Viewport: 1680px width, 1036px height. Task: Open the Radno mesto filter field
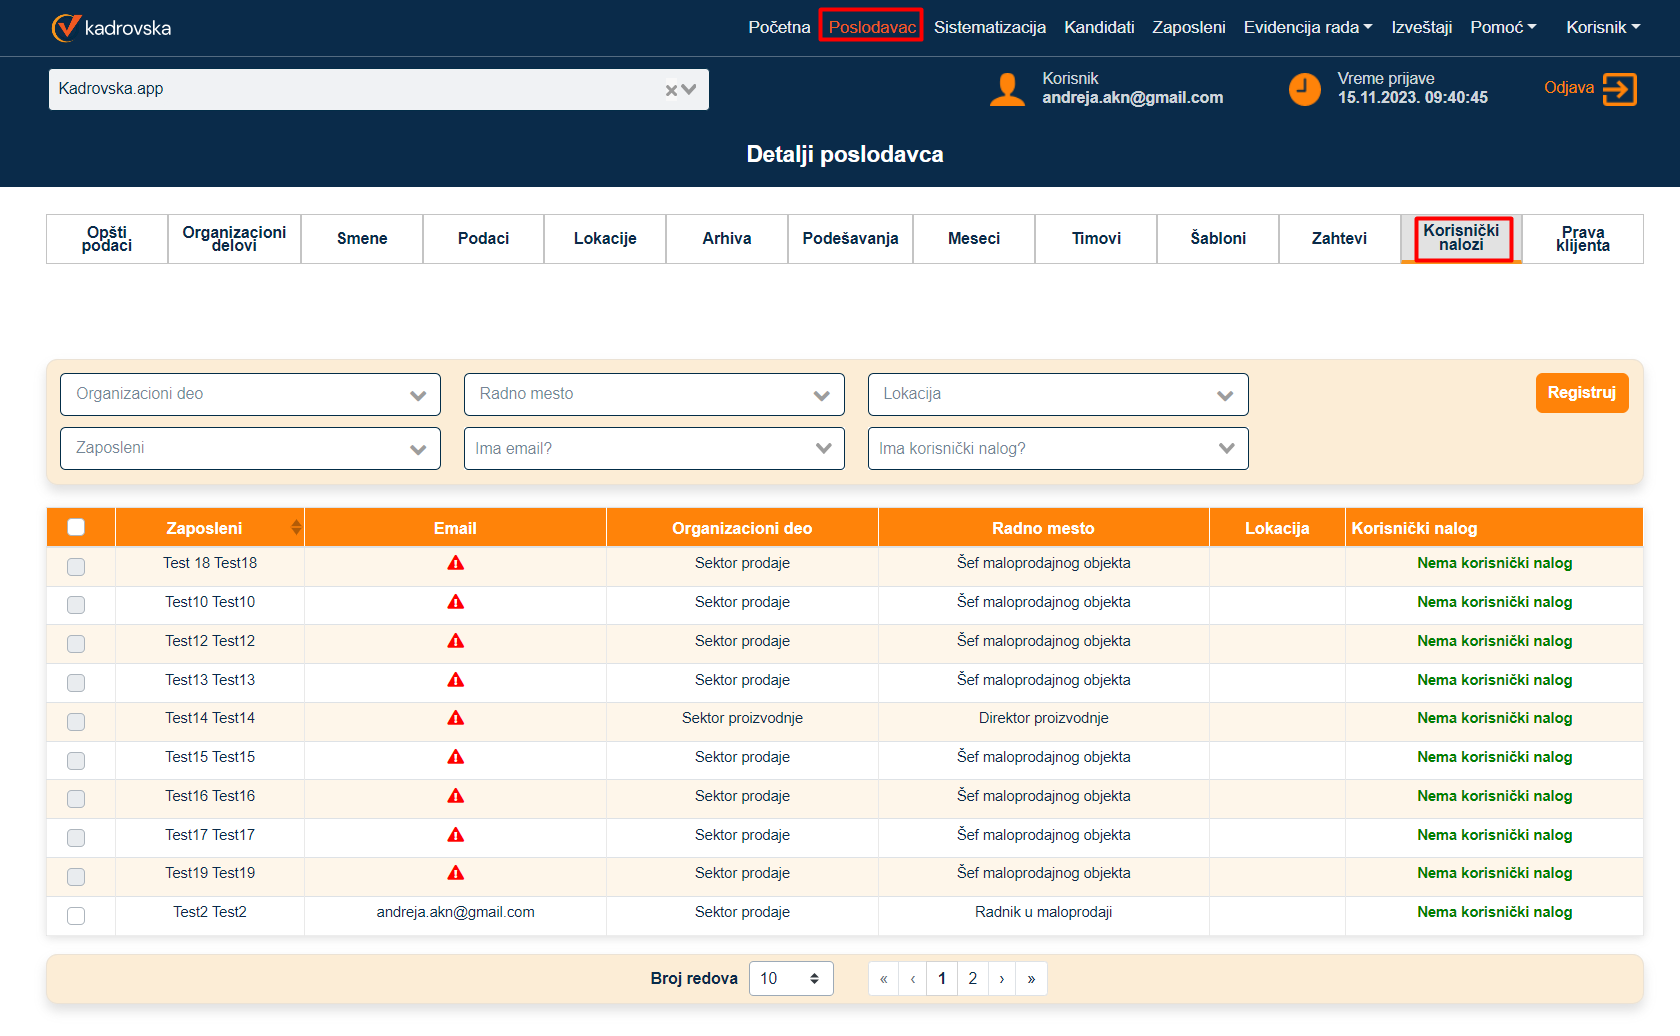coord(654,395)
